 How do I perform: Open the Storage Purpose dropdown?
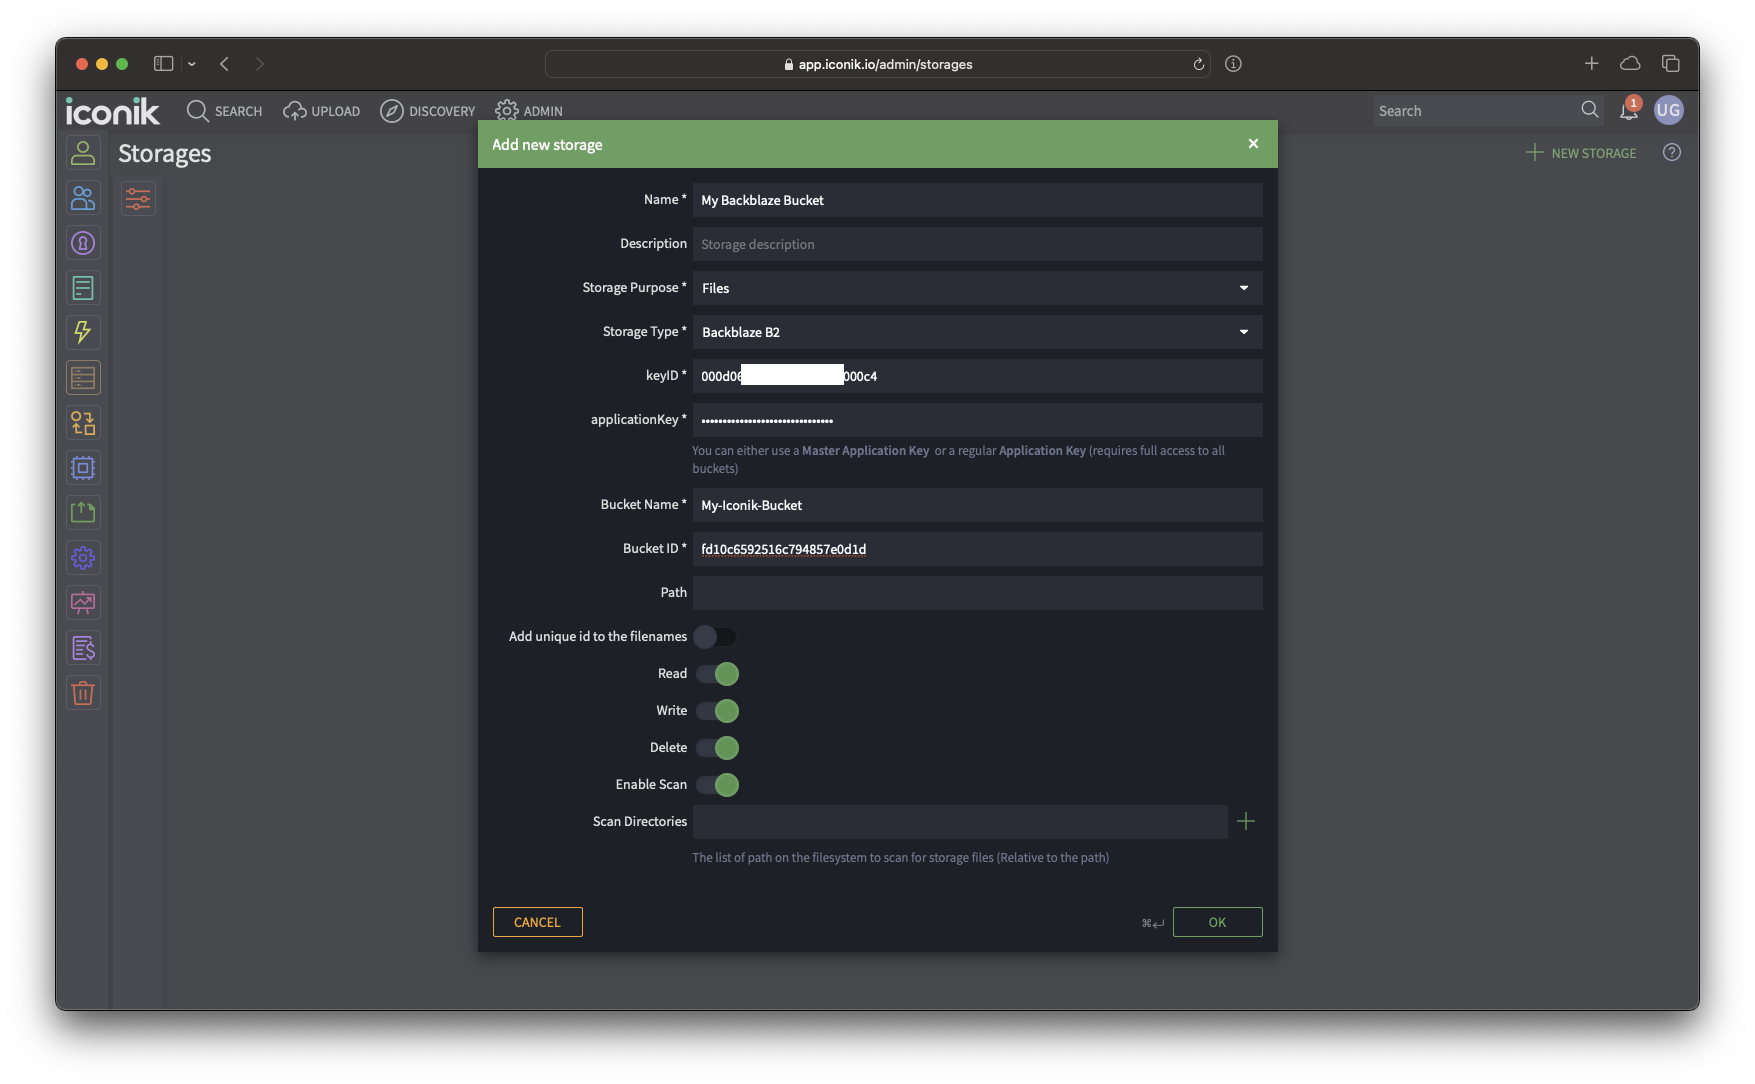coord(977,288)
